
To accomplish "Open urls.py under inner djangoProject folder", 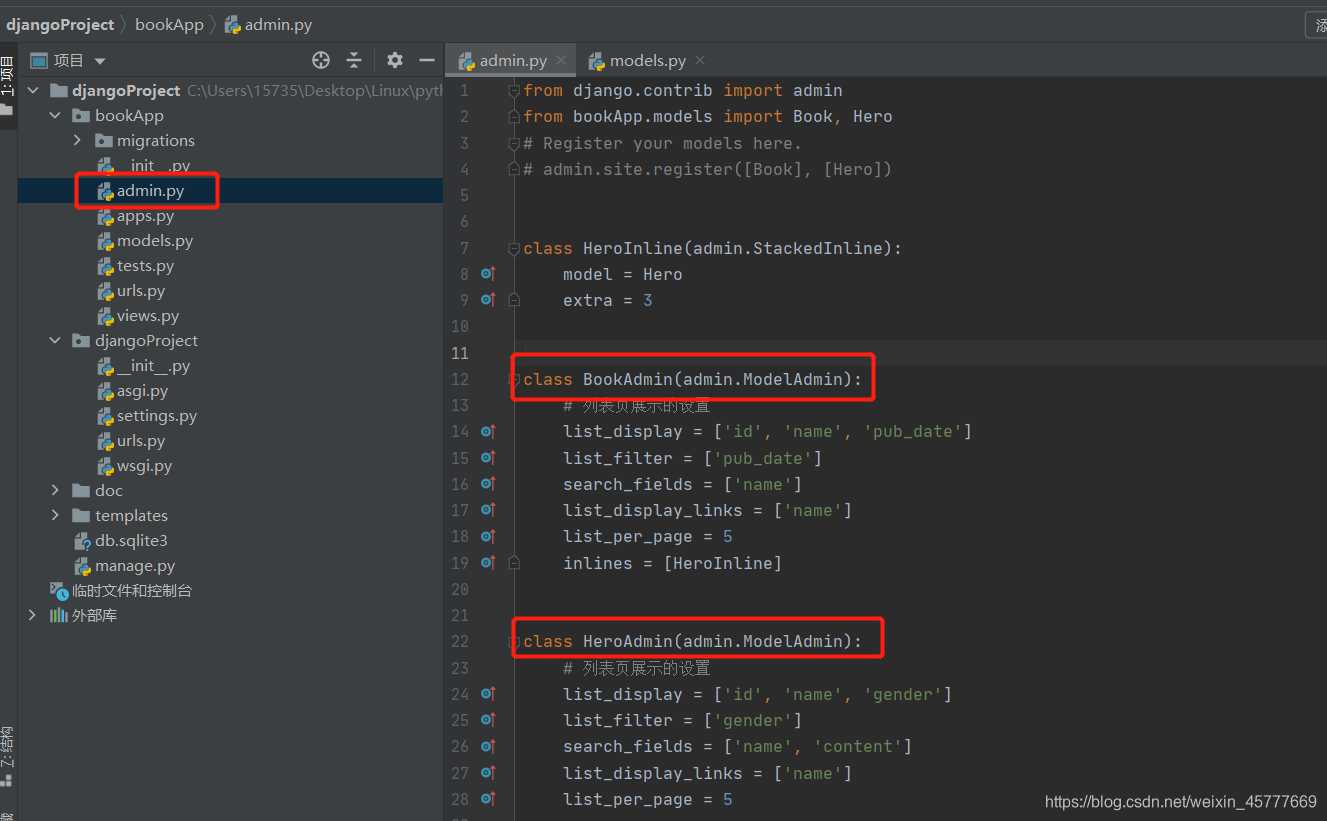I will 141,440.
